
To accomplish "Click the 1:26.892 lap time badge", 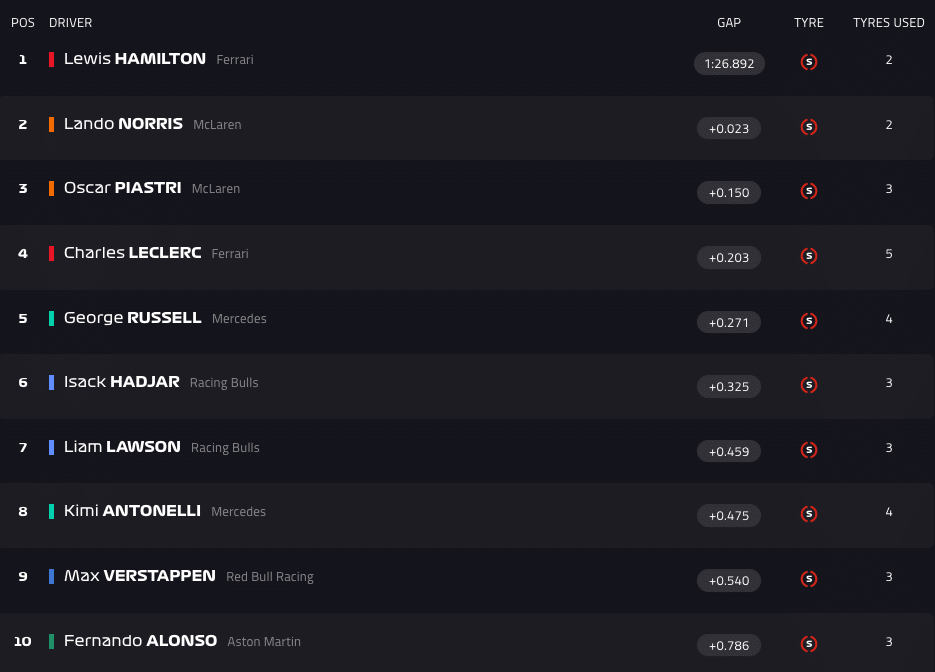I will click(x=729, y=64).
